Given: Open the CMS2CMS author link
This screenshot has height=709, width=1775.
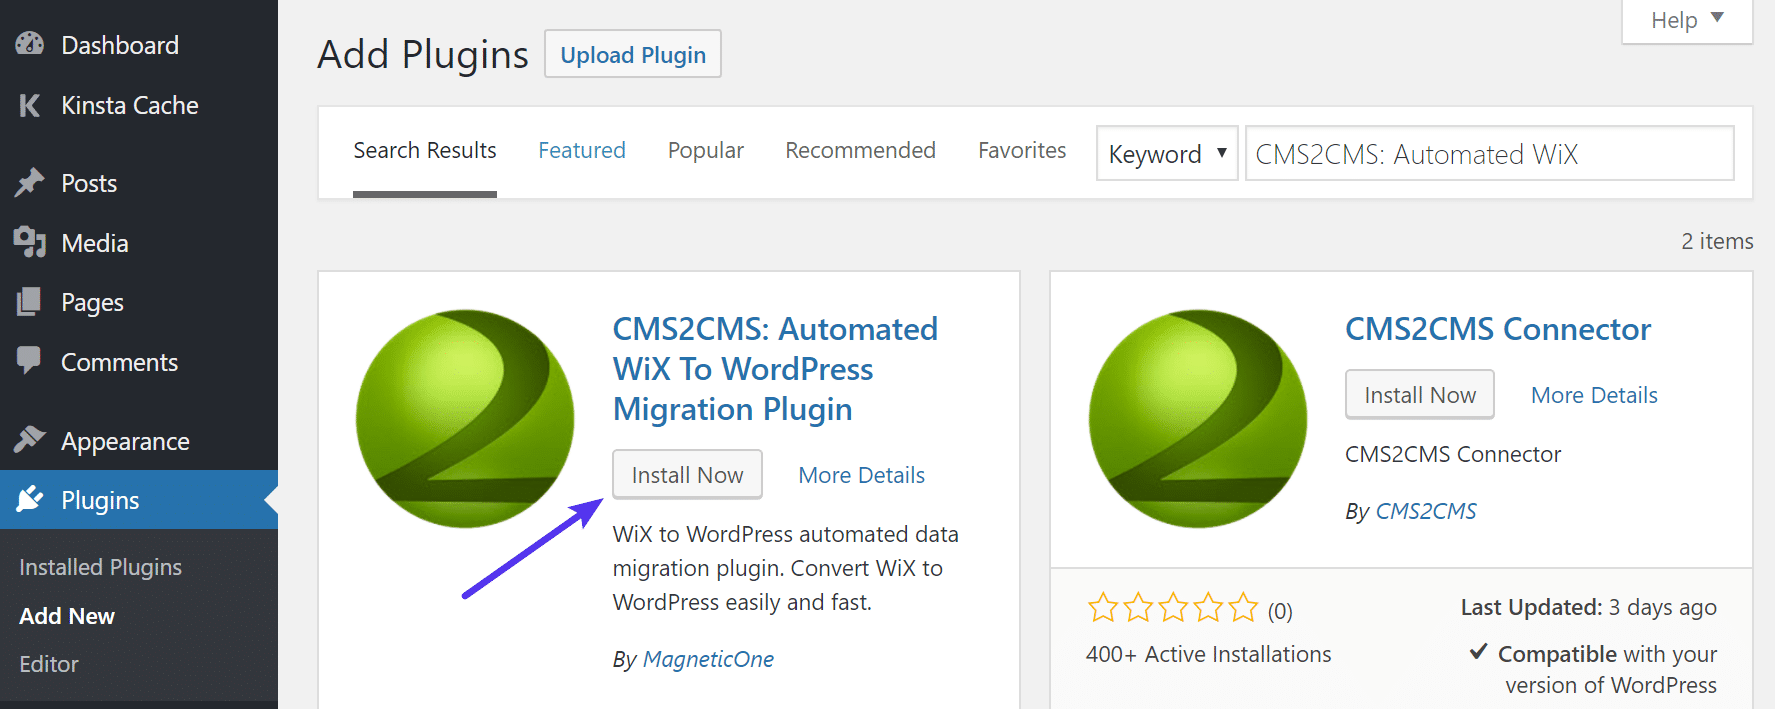Looking at the screenshot, I should pyautogui.click(x=1426, y=511).
